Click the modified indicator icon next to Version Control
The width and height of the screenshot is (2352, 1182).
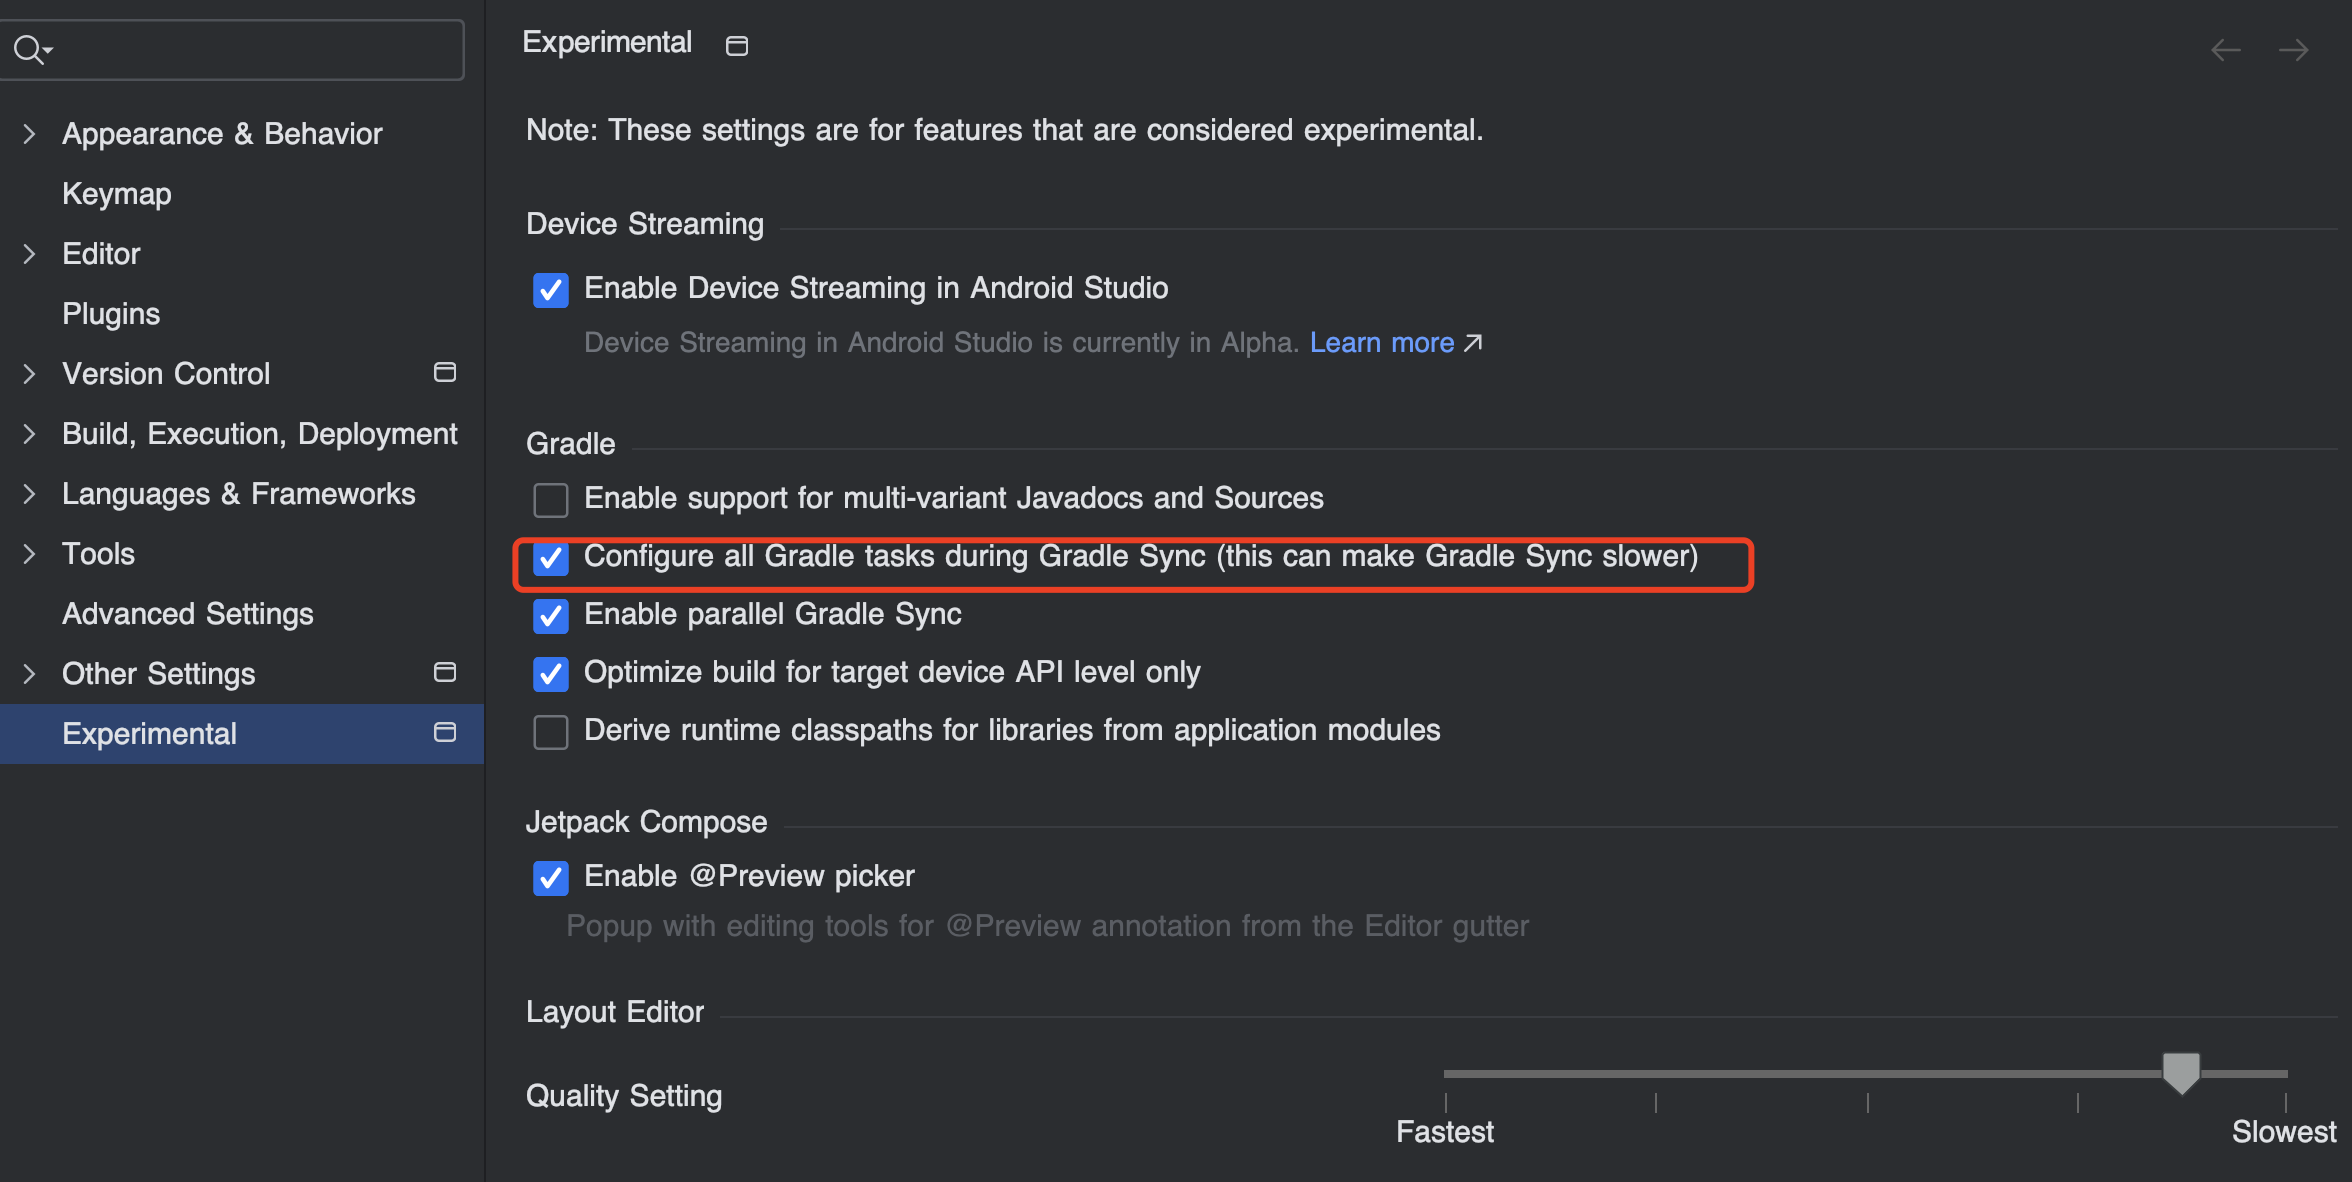[445, 372]
